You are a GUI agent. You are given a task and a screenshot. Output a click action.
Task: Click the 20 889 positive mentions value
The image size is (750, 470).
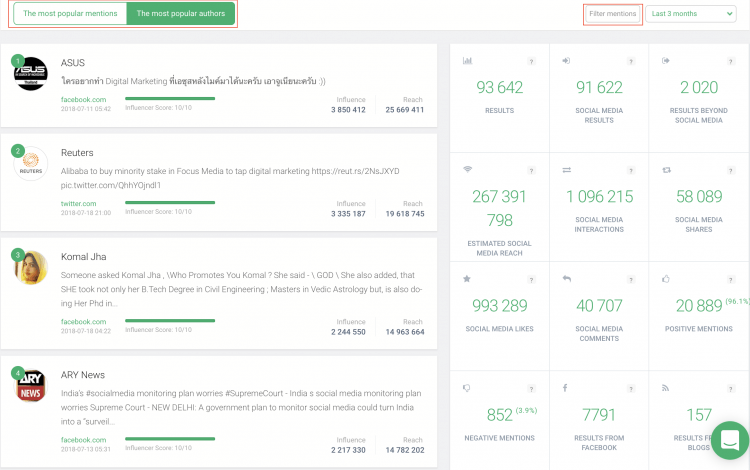[699, 306]
